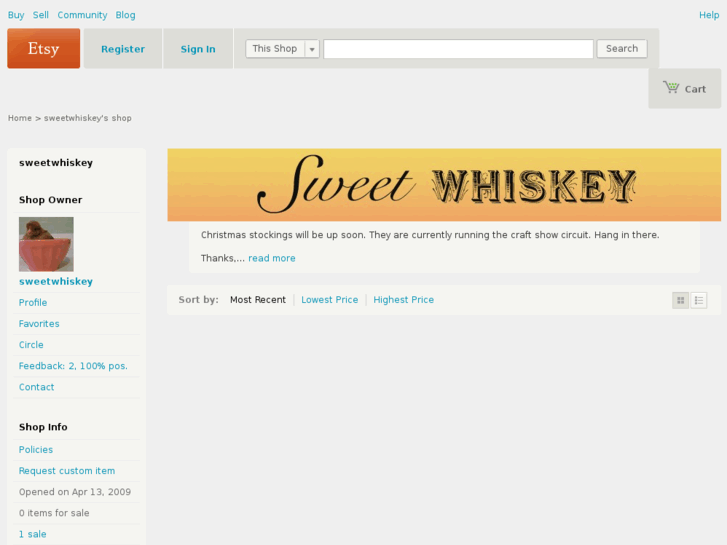Open the Contact link

click(x=36, y=387)
